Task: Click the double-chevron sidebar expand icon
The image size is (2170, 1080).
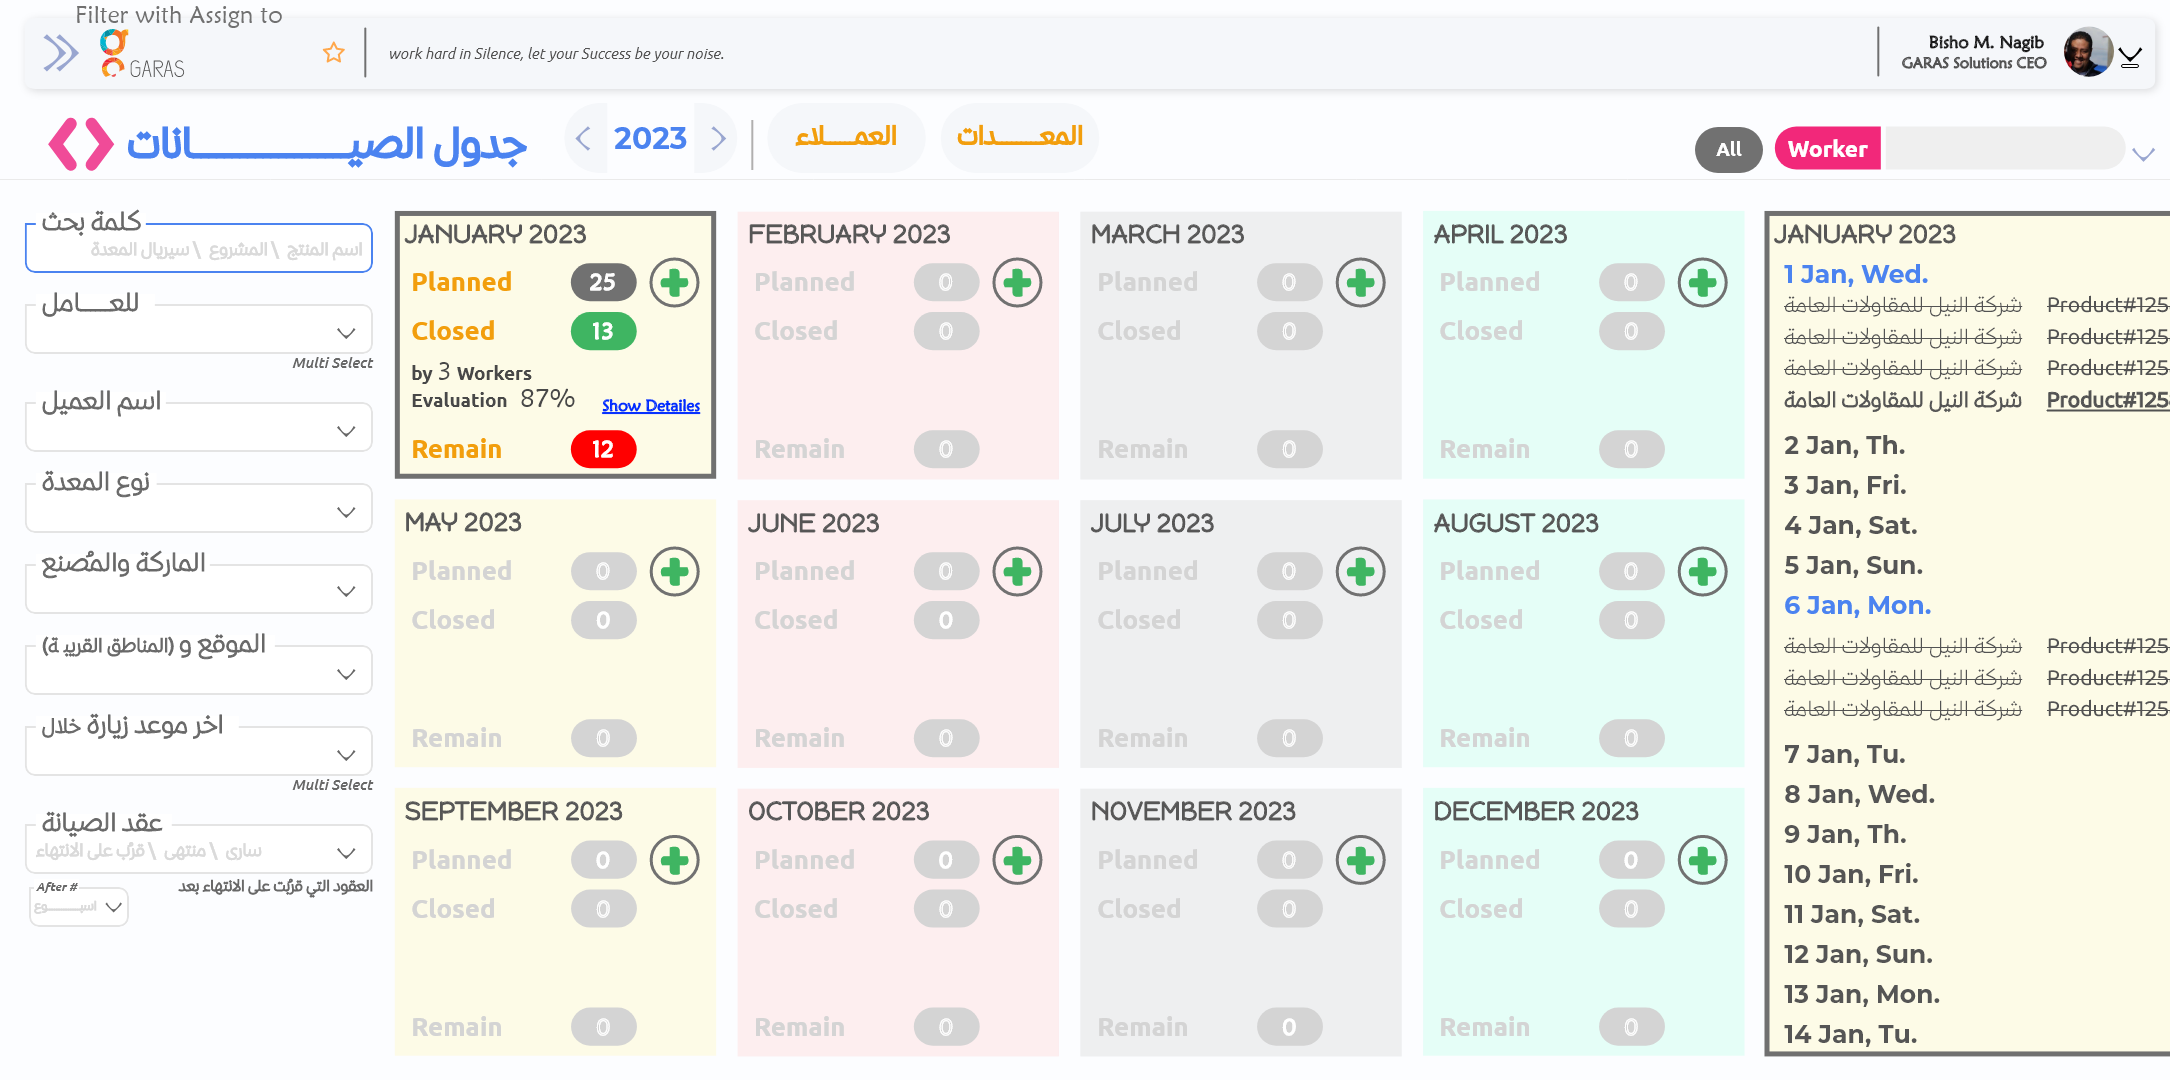Action: click(x=60, y=53)
